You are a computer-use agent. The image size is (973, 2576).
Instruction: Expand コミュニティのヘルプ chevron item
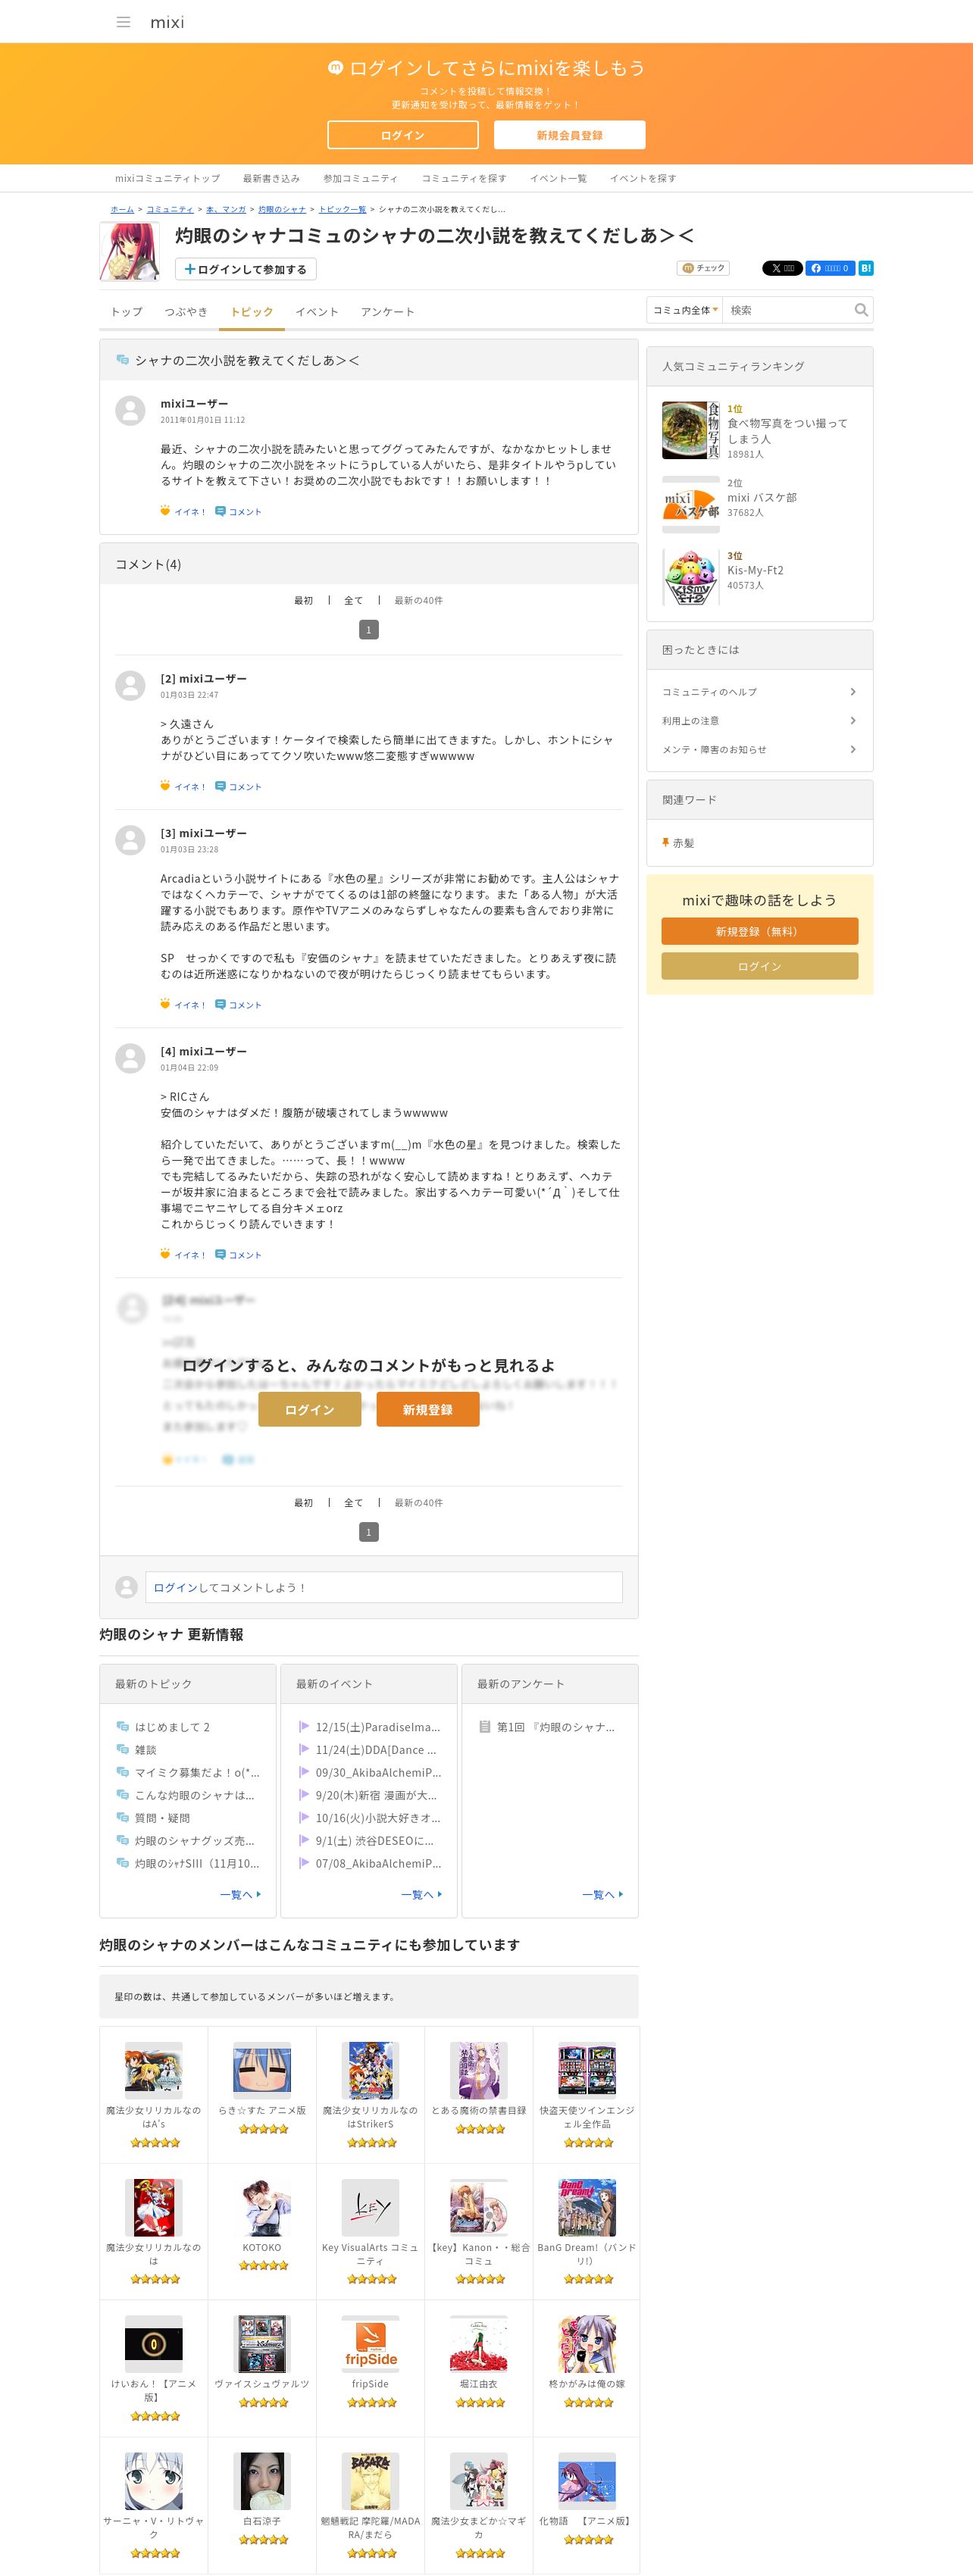click(x=759, y=692)
